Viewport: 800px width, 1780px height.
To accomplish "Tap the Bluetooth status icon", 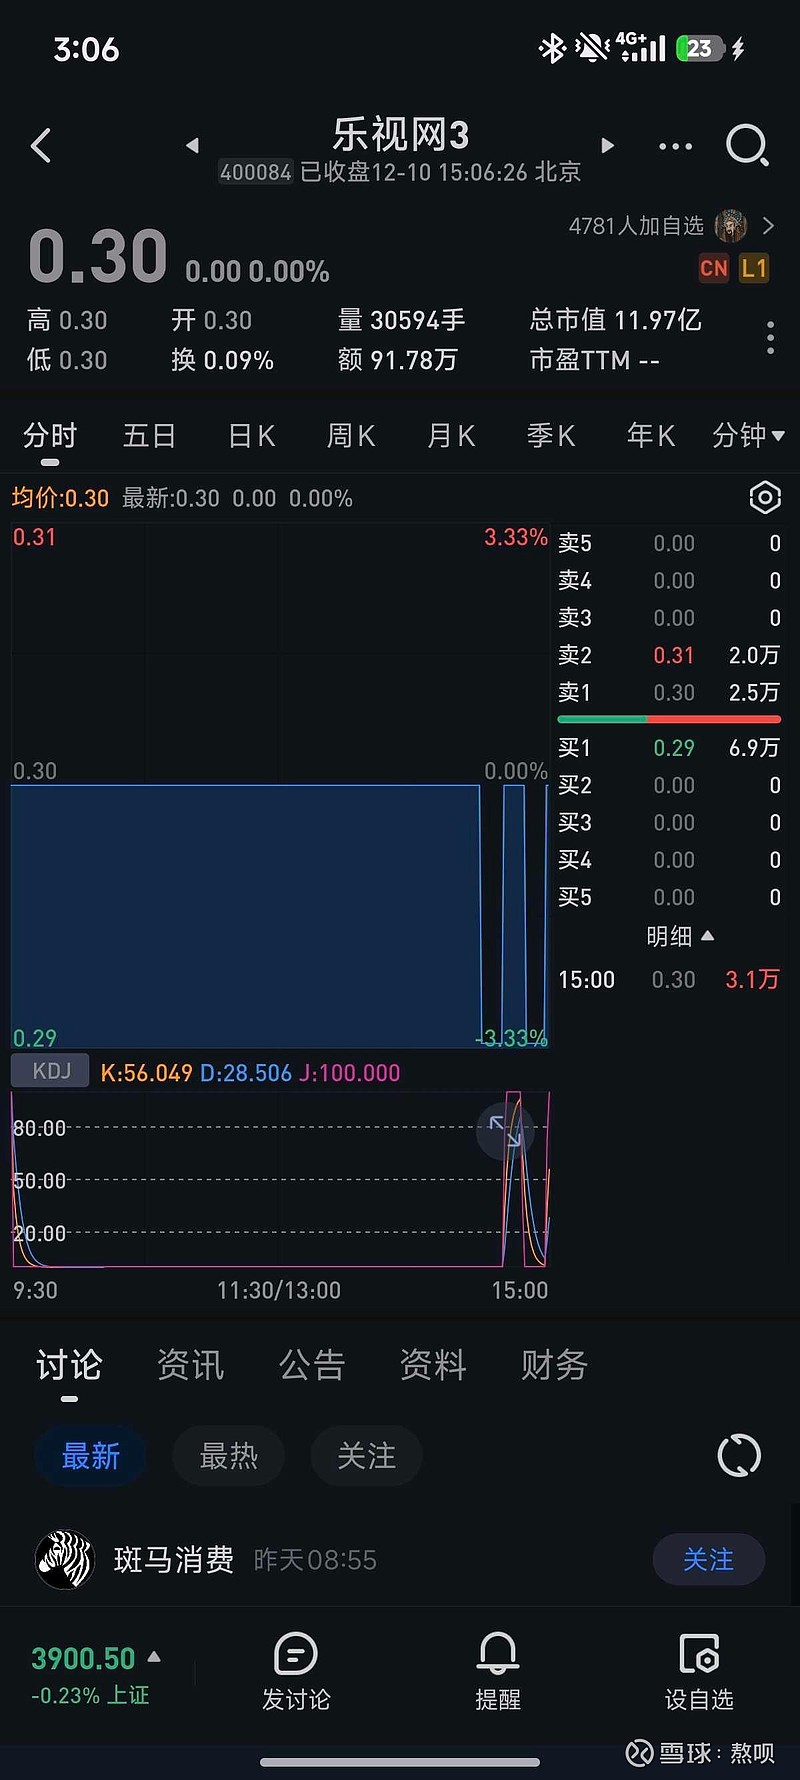I will click(552, 48).
